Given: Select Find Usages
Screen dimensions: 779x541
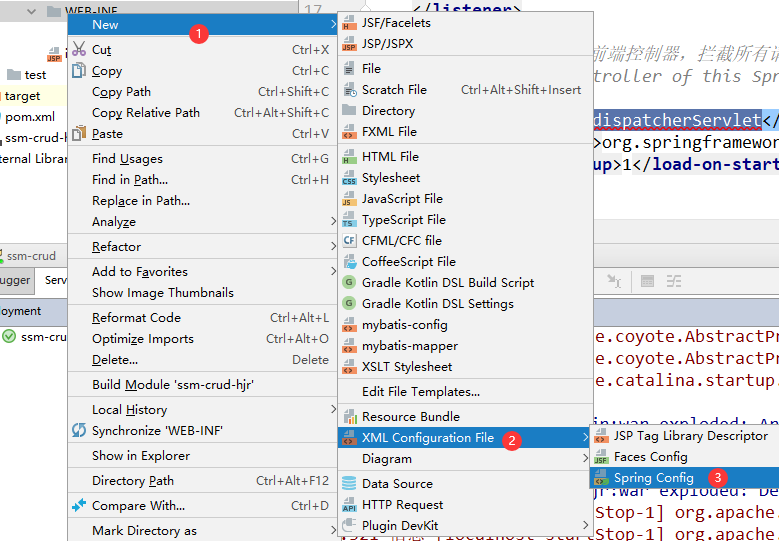Looking at the screenshot, I should click(202, 158).
